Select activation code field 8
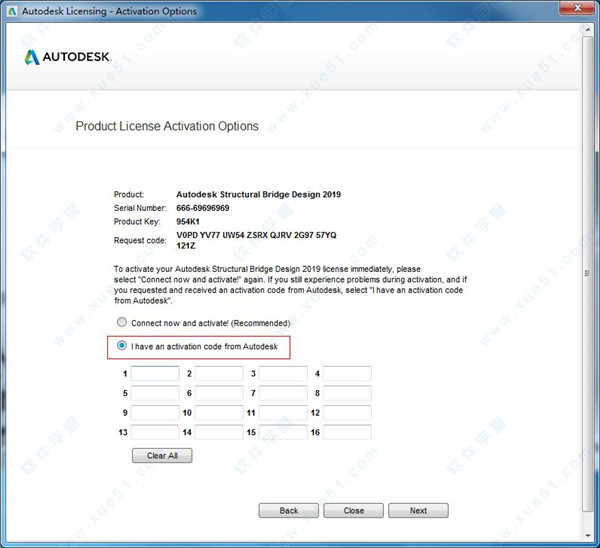Image resolution: width=600 pixels, height=548 pixels. [x=347, y=393]
